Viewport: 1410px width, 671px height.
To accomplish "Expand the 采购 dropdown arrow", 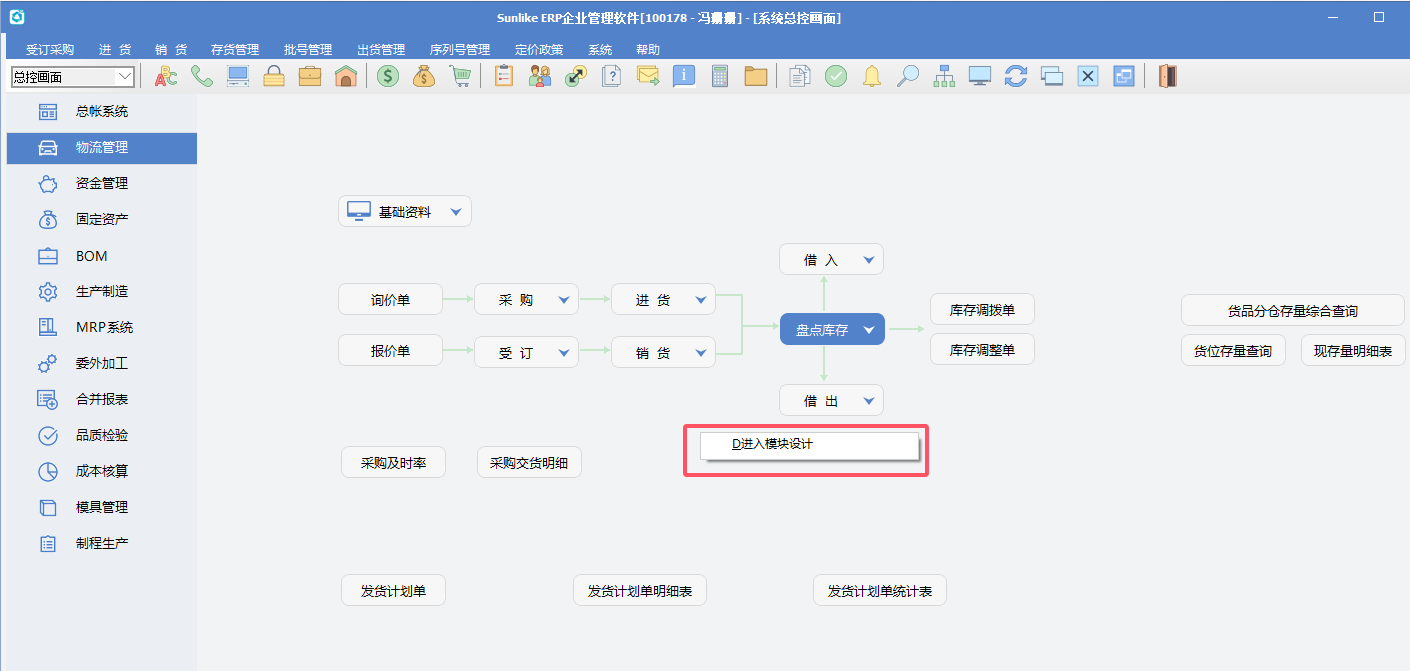I will click(564, 300).
